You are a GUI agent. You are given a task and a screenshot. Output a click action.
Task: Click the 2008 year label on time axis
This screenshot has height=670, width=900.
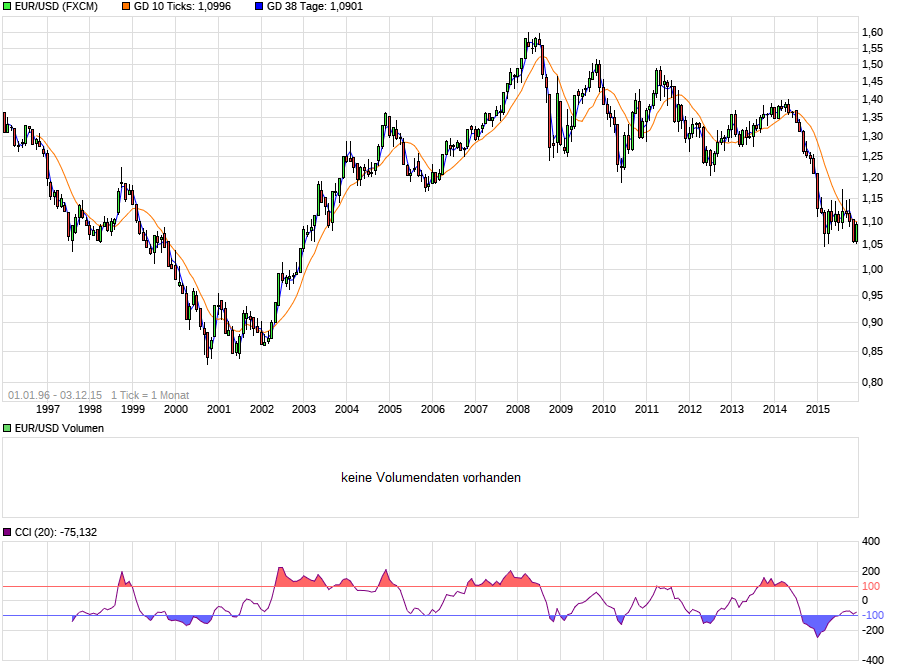518,409
